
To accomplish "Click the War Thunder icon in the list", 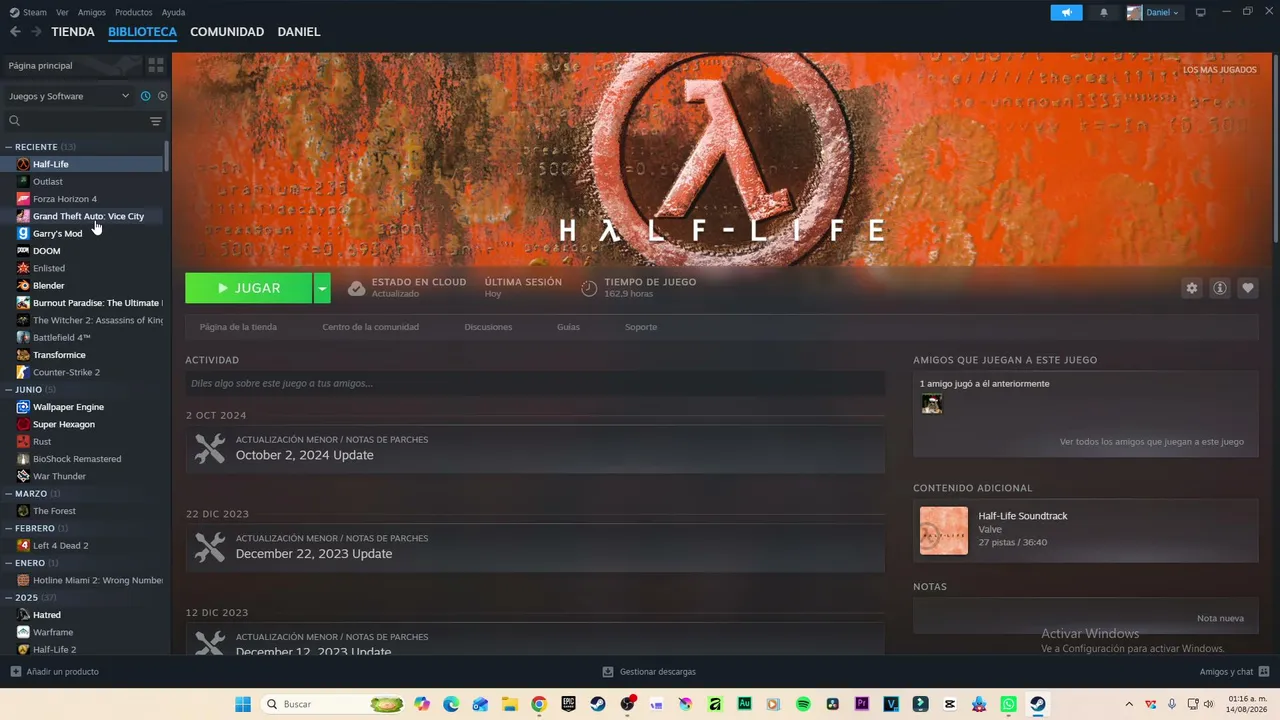I will click(23, 476).
